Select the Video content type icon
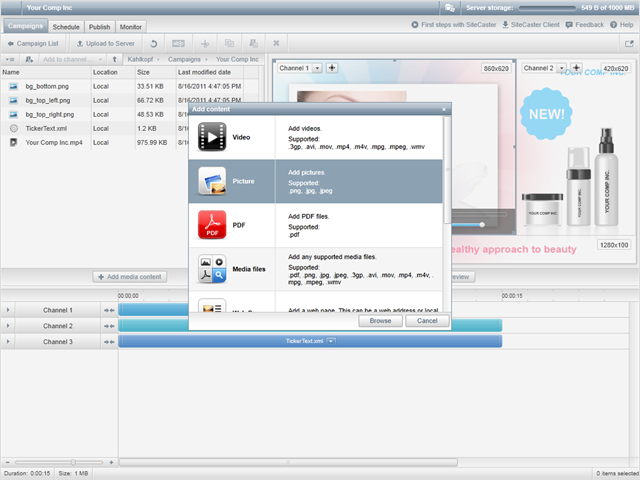Image resolution: width=640 pixels, height=480 pixels. click(212, 137)
